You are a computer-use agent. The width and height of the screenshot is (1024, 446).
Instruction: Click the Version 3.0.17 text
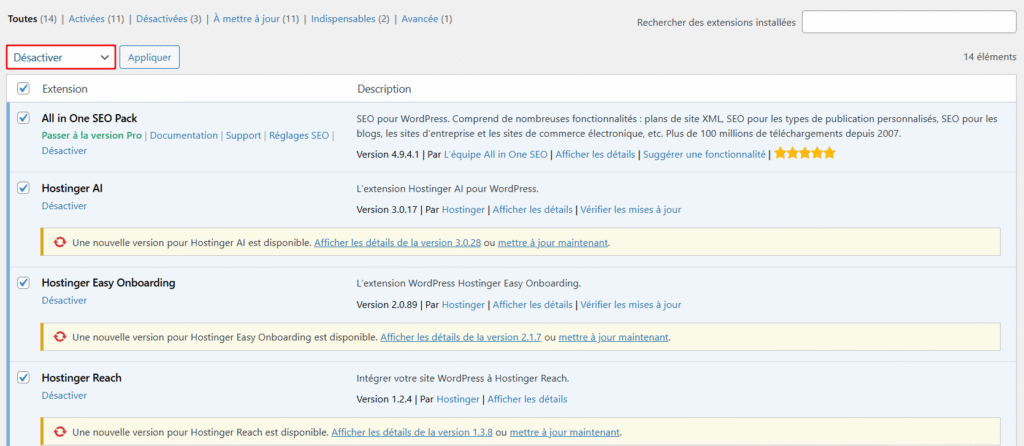click(387, 210)
